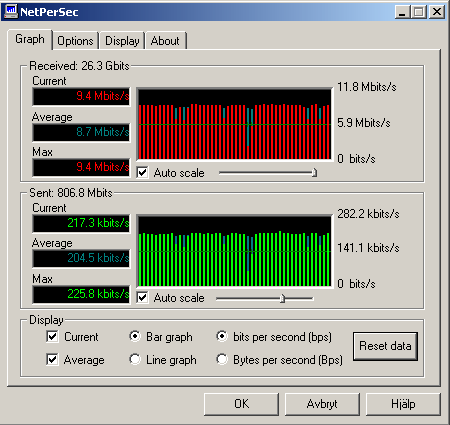Choose Bytes per second (Bps) option
This screenshot has width=450, height=425.
(x=222, y=359)
